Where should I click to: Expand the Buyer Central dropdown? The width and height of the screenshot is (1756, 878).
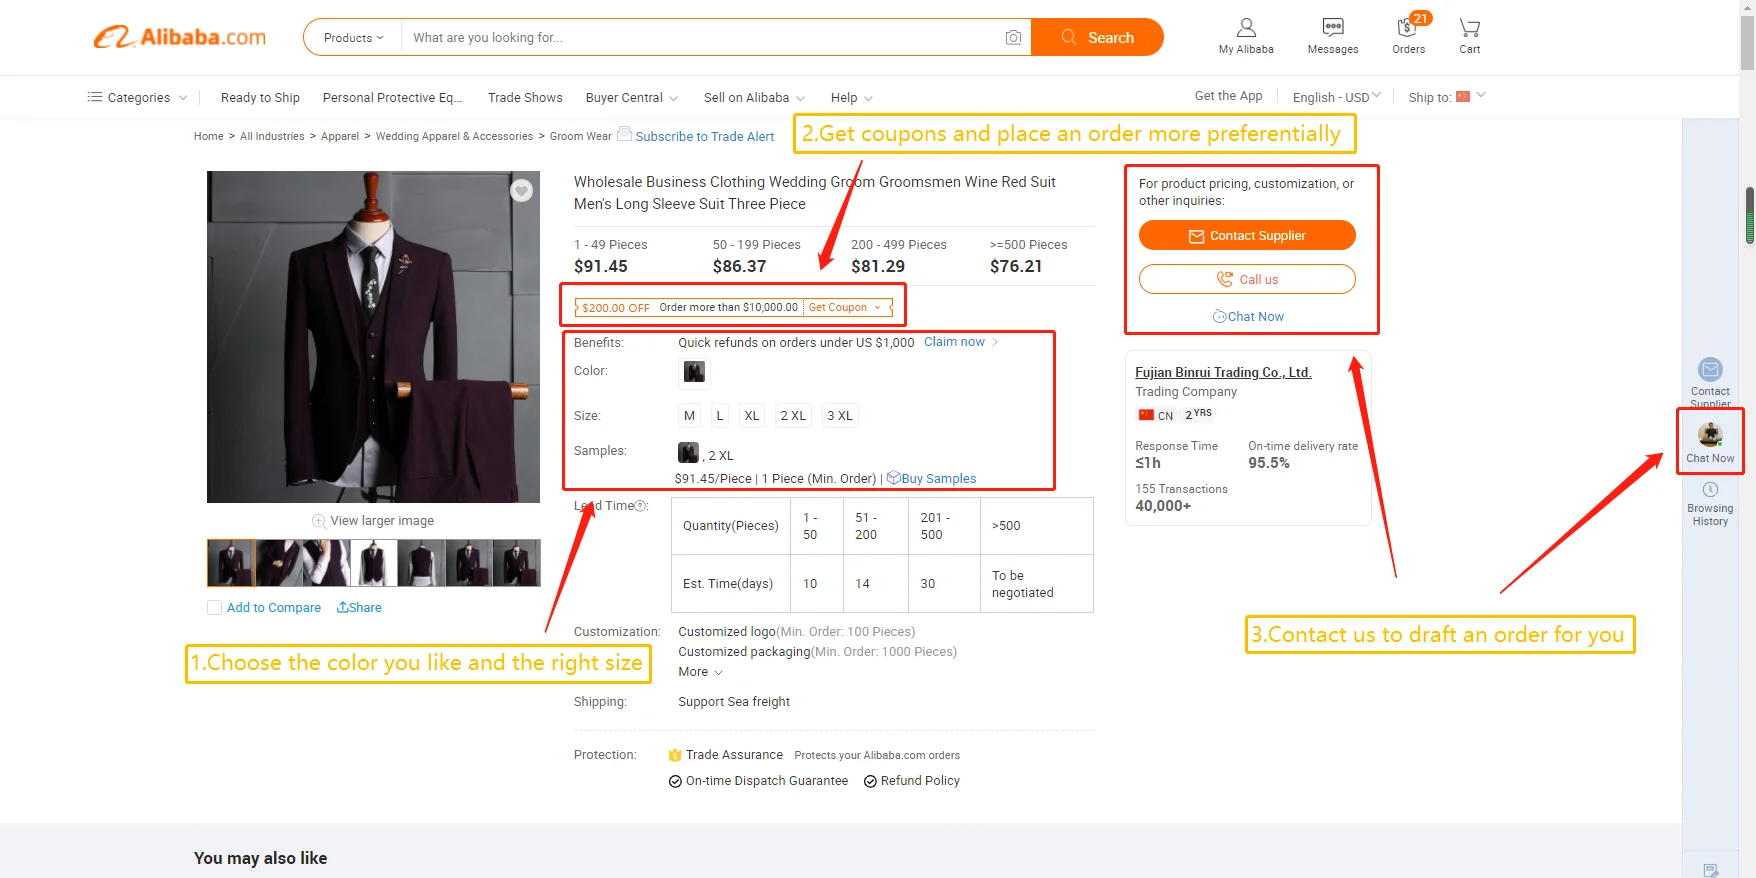click(x=632, y=98)
